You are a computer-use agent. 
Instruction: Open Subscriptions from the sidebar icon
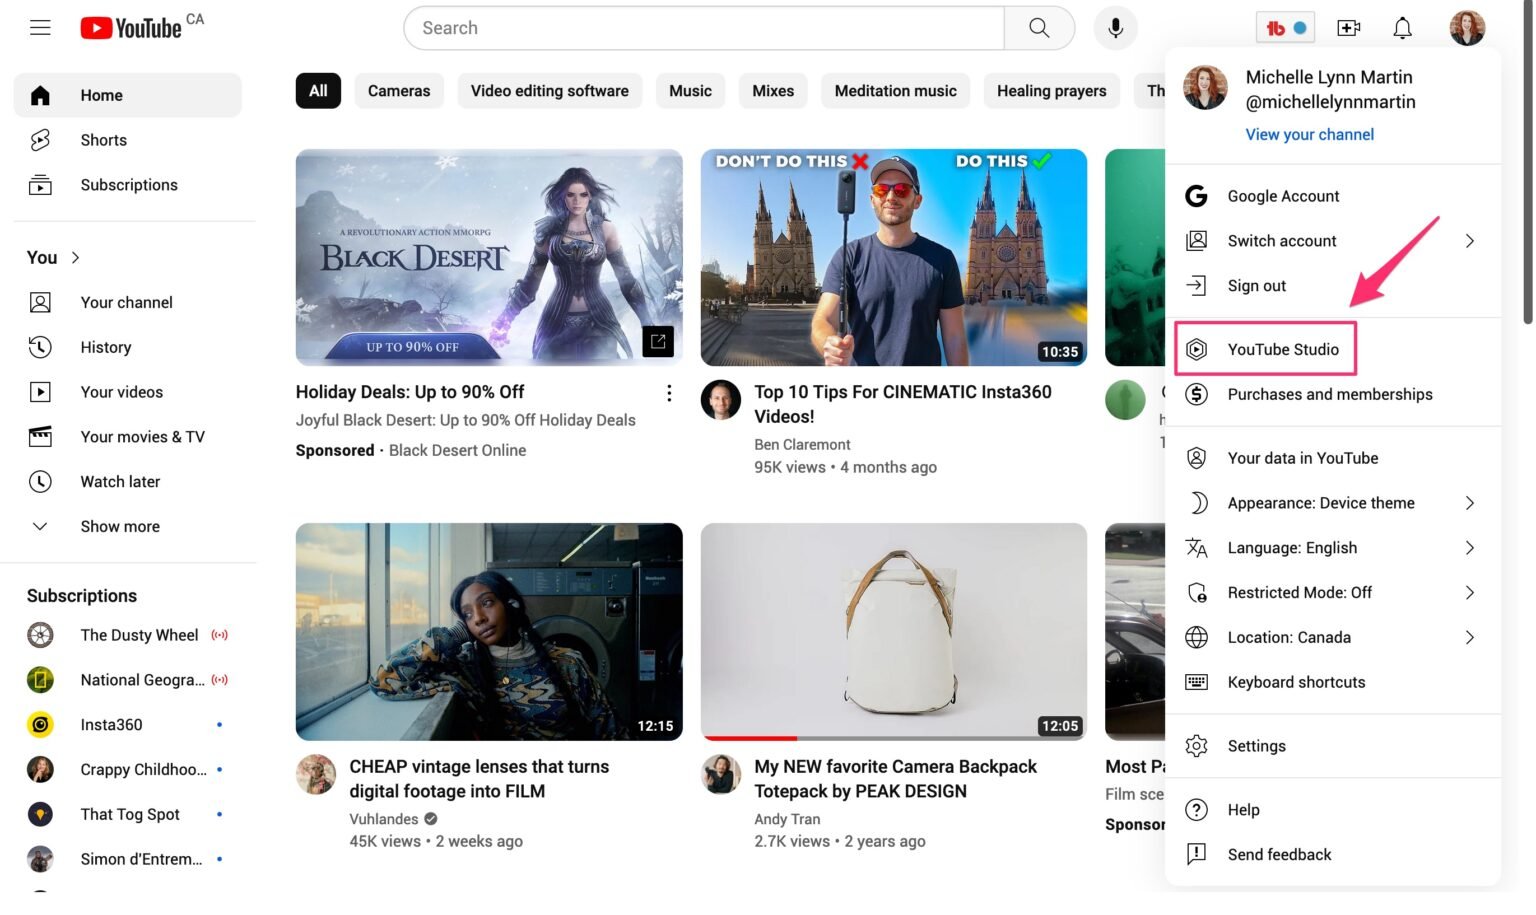click(40, 184)
